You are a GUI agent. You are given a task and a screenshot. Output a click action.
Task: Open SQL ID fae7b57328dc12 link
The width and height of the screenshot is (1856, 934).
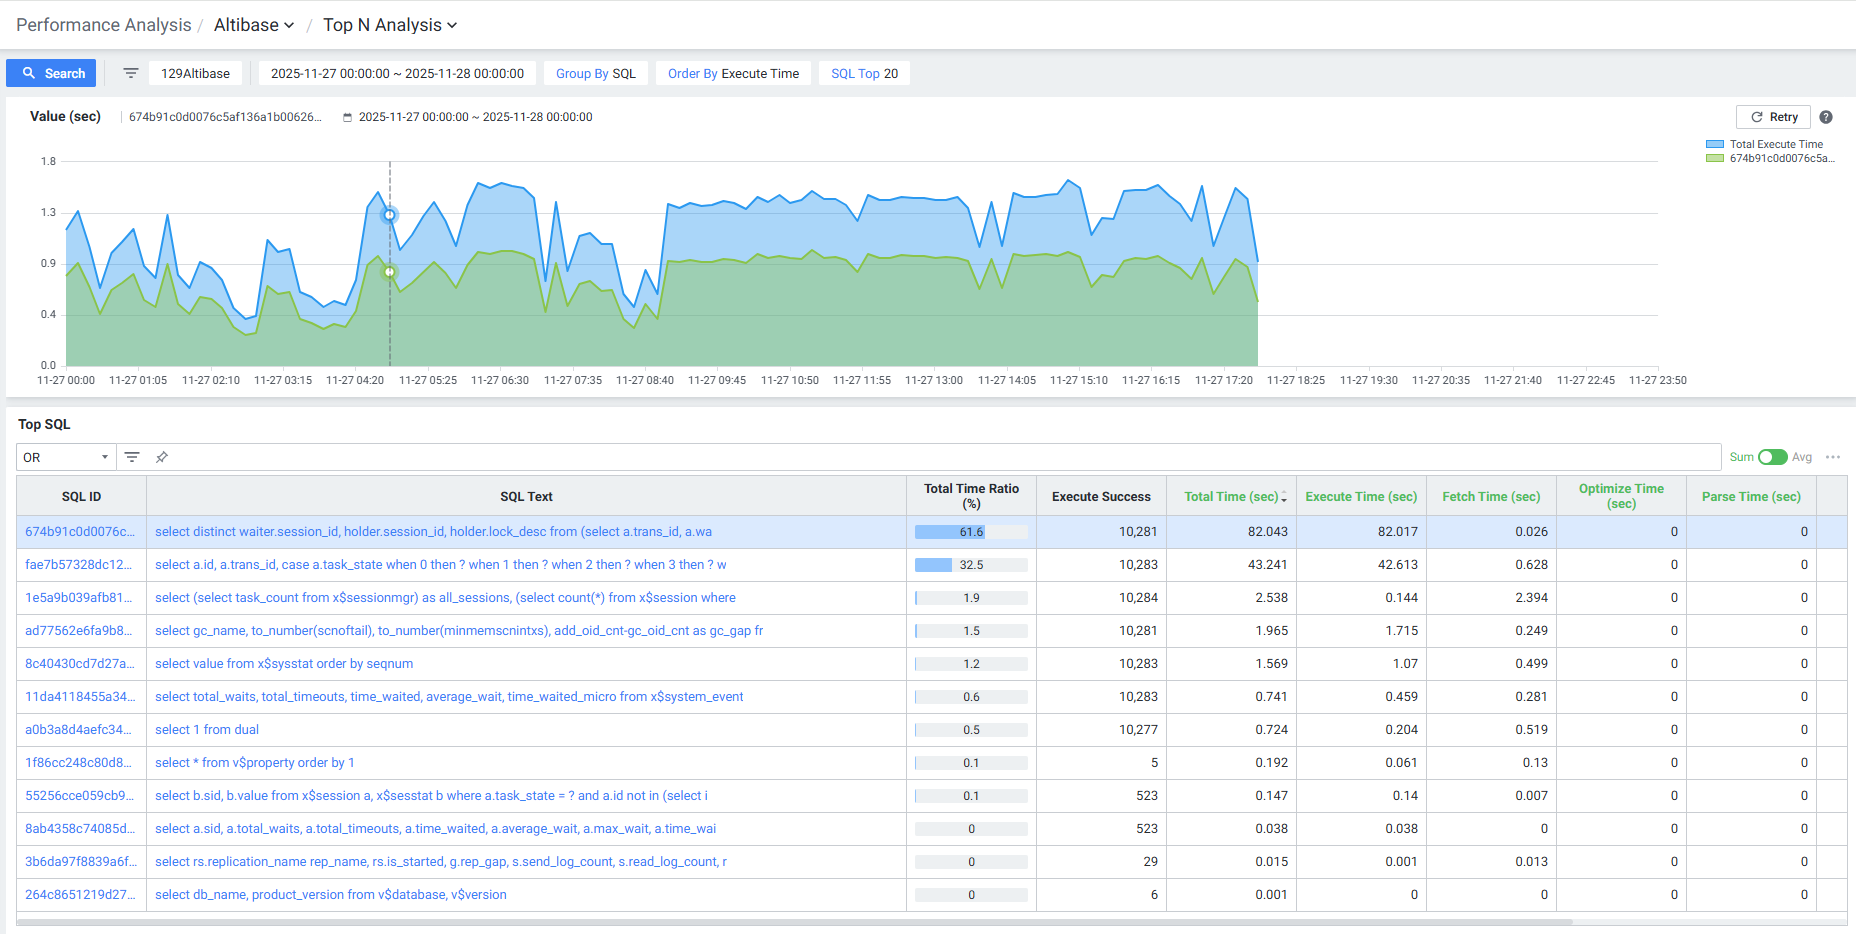(78, 565)
